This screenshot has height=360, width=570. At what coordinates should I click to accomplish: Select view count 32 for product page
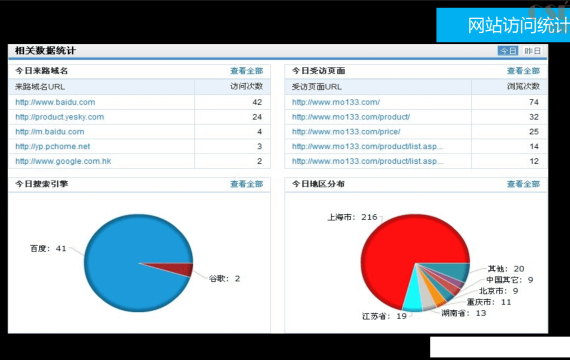[x=534, y=117]
